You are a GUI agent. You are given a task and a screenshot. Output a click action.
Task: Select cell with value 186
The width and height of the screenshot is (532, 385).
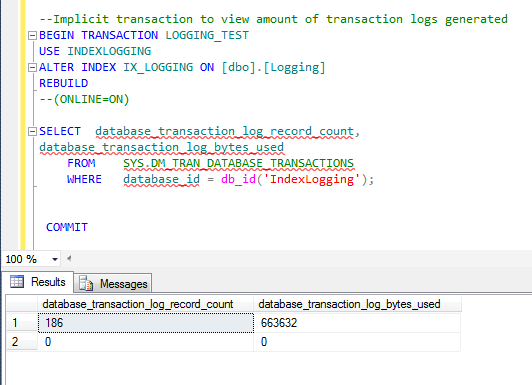pyautogui.click(x=146, y=323)
